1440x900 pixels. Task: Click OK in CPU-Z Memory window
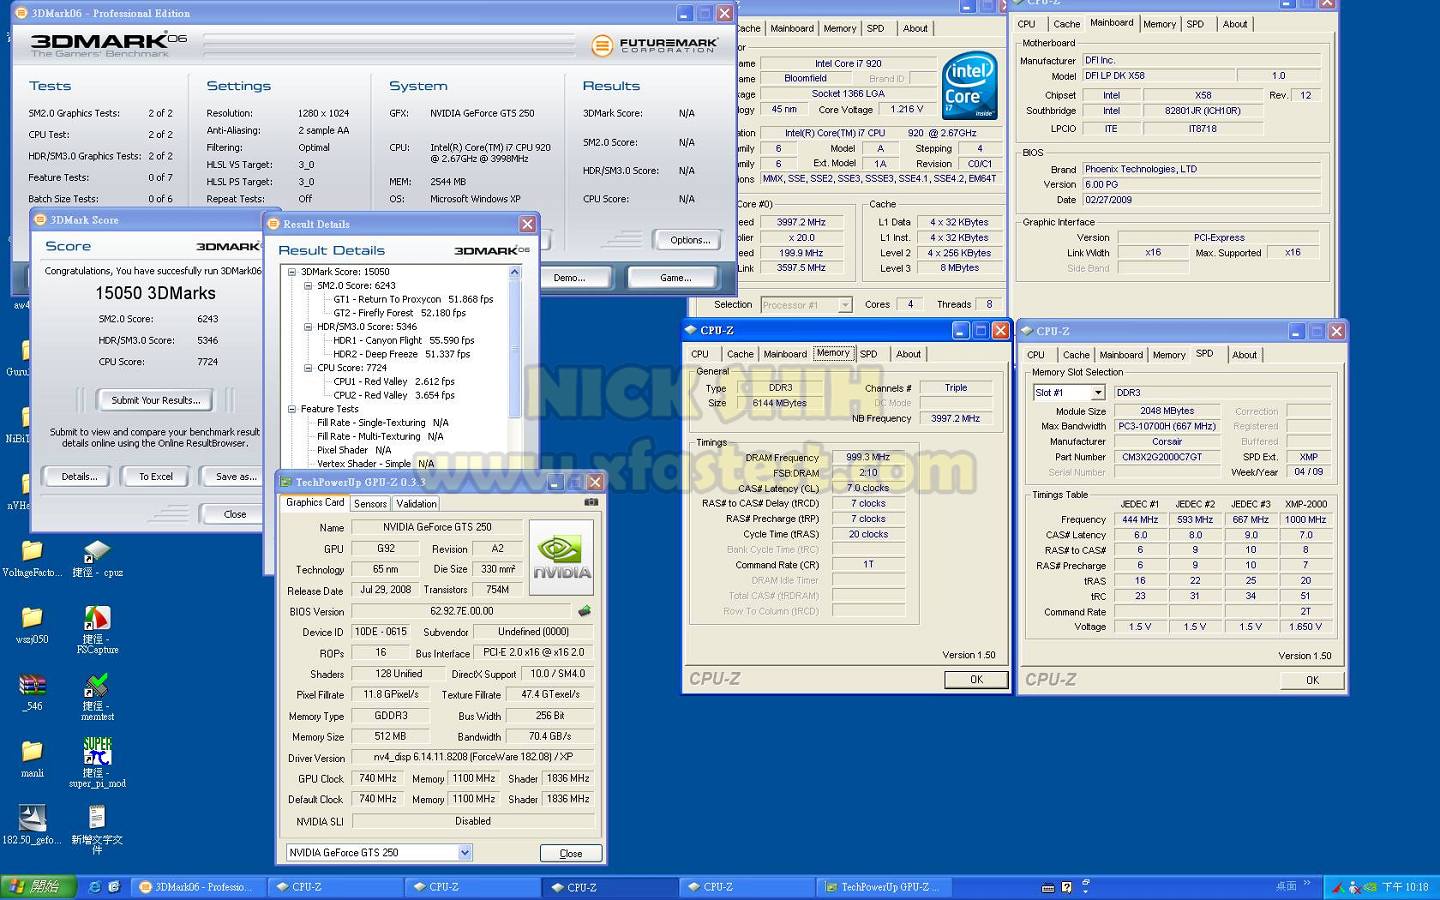(x=976, y=680)
